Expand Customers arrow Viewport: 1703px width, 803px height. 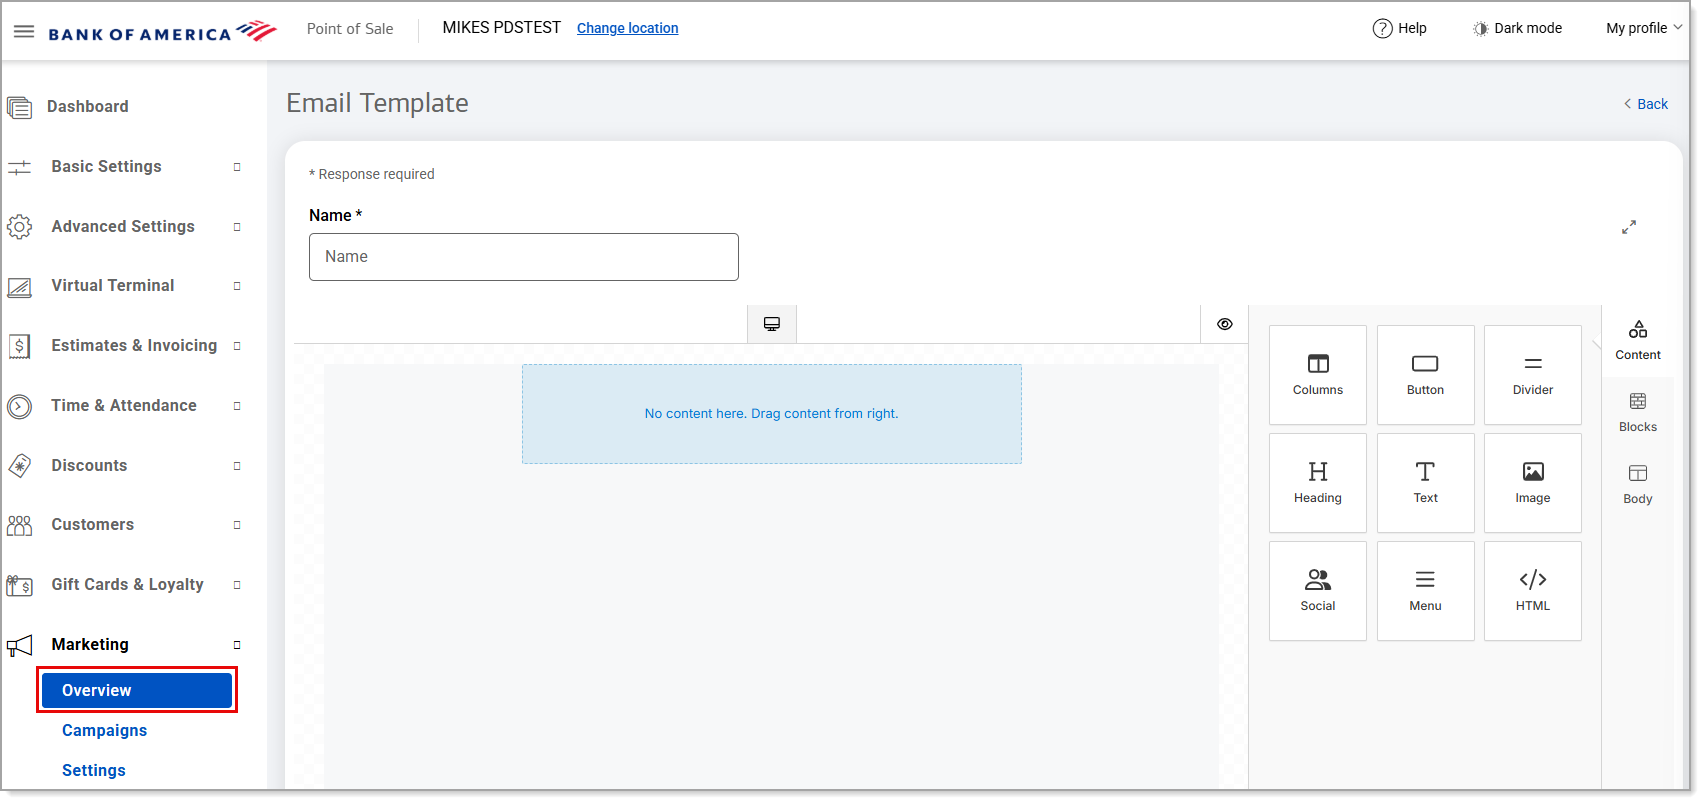click(237, 525)
